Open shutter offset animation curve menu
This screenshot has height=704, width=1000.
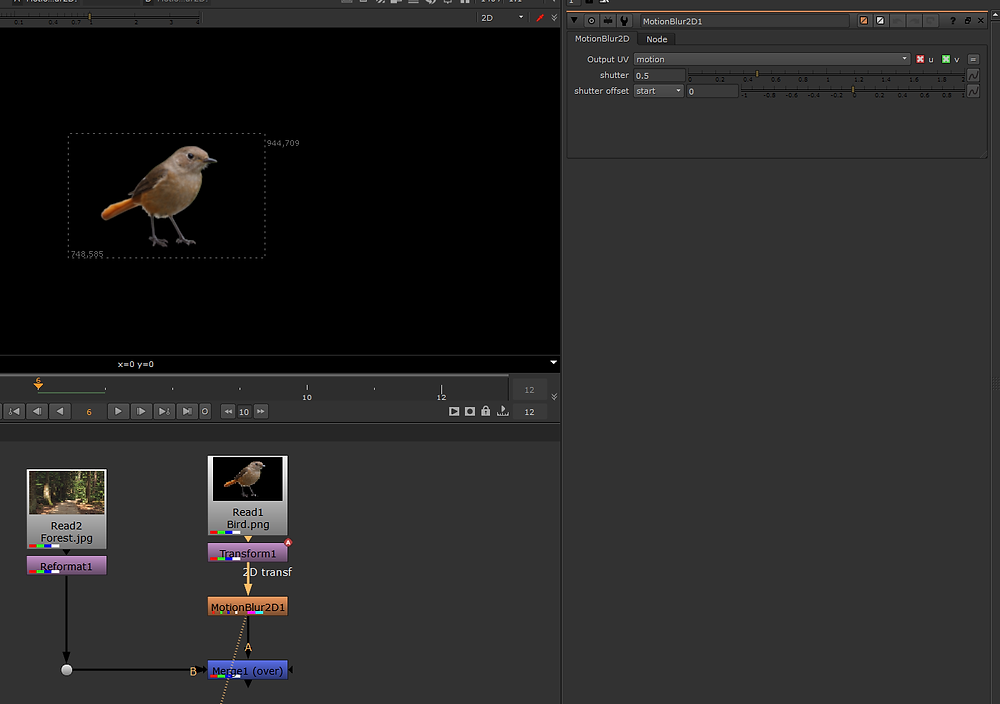tap(973, 91)
